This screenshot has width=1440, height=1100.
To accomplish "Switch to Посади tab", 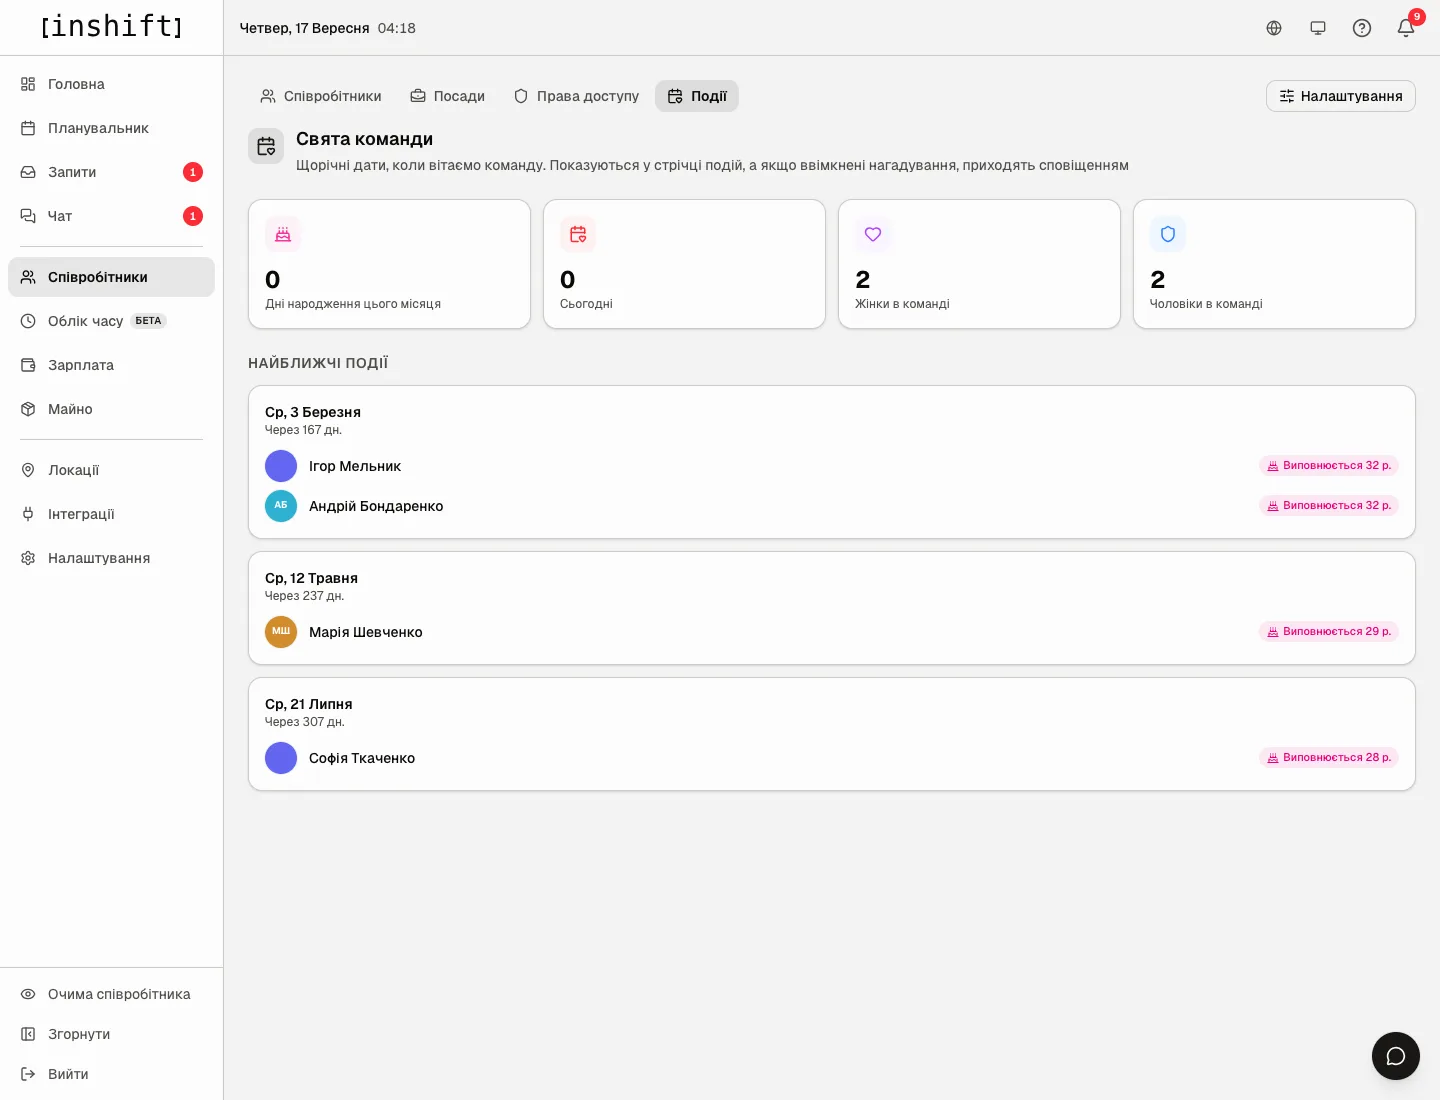I will pos(447,96).
